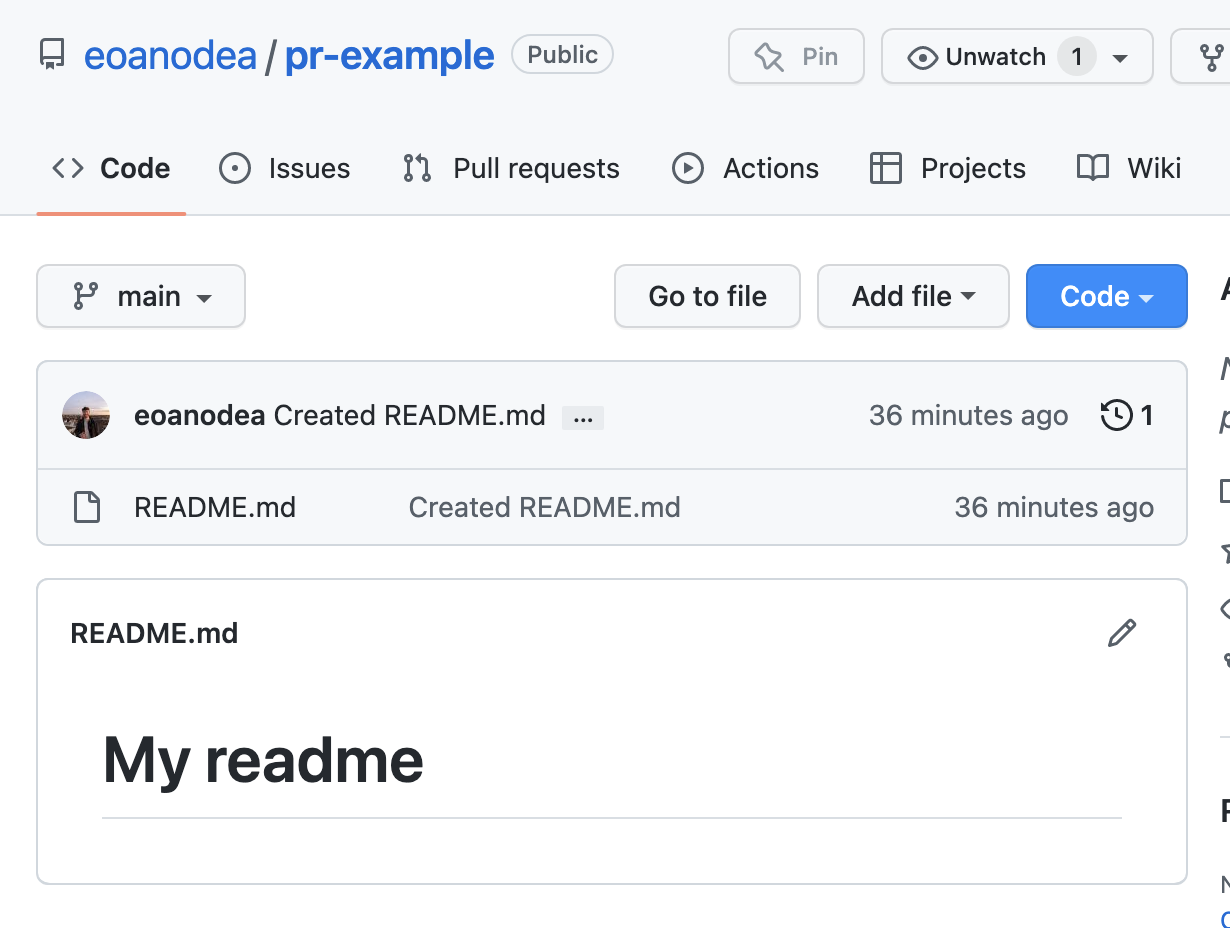The image size is (1230, 928).
Task: Open the Unwatch dropdown arrow
Action: (1120, 58)
